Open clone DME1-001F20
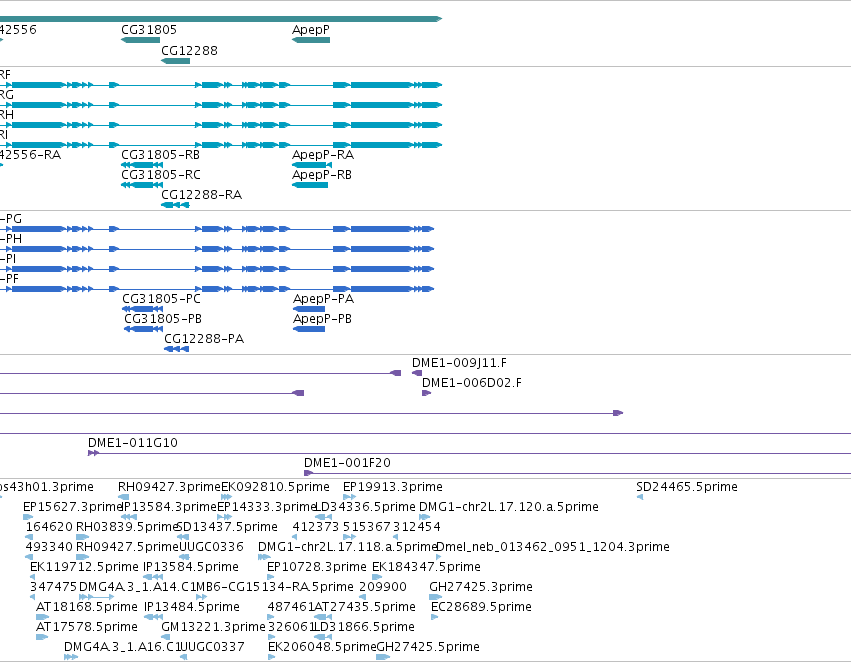 pos(347,463)
